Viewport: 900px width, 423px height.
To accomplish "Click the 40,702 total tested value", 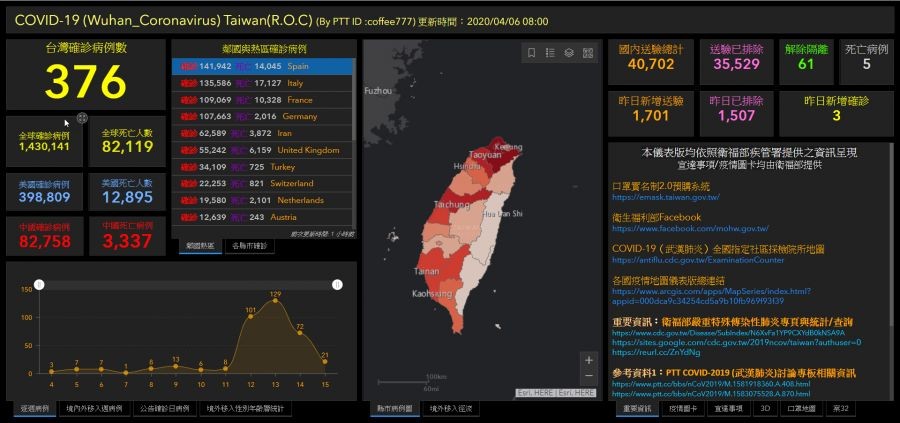I will (x=651, y=64).
